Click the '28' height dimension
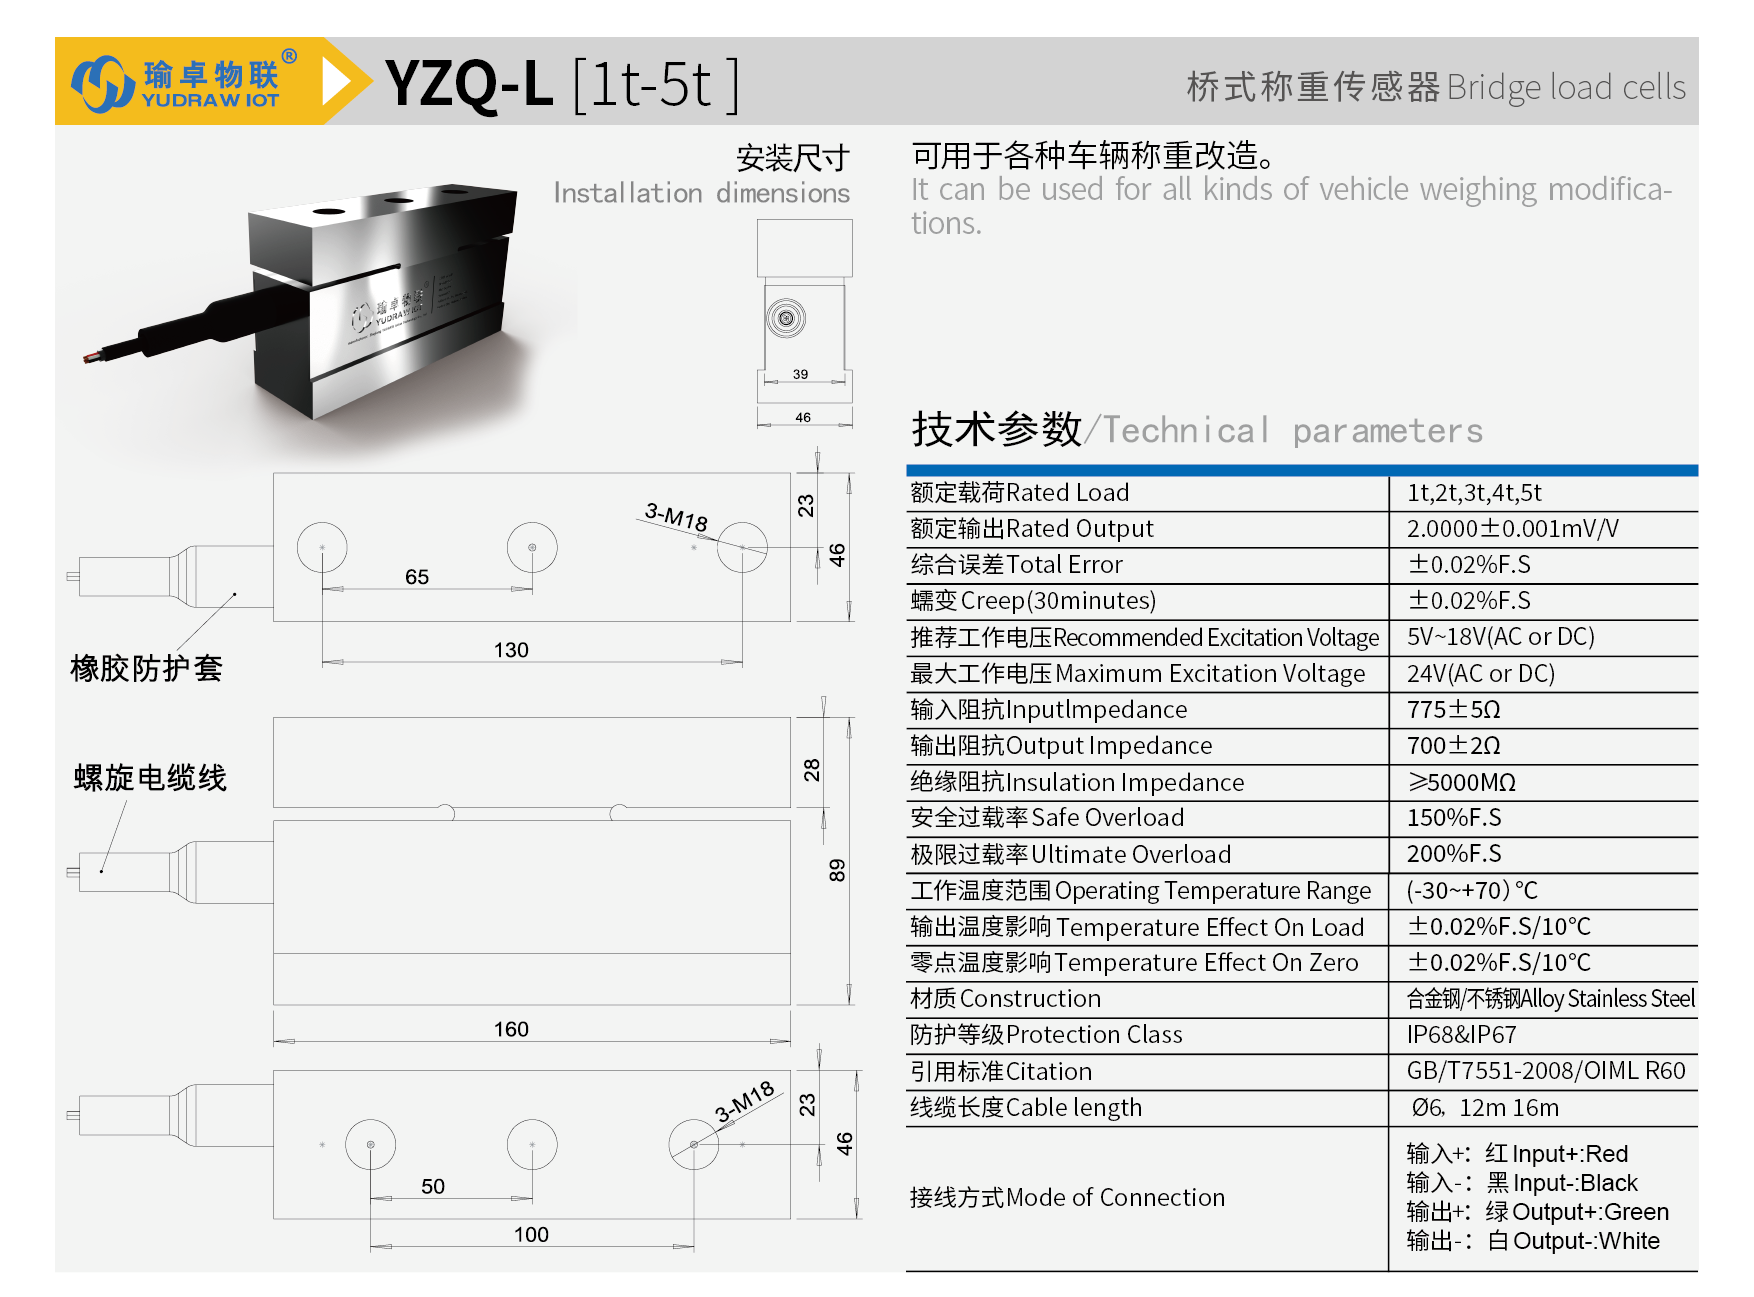Screen dimensions: 1754x1297 (x=811, y=770)
